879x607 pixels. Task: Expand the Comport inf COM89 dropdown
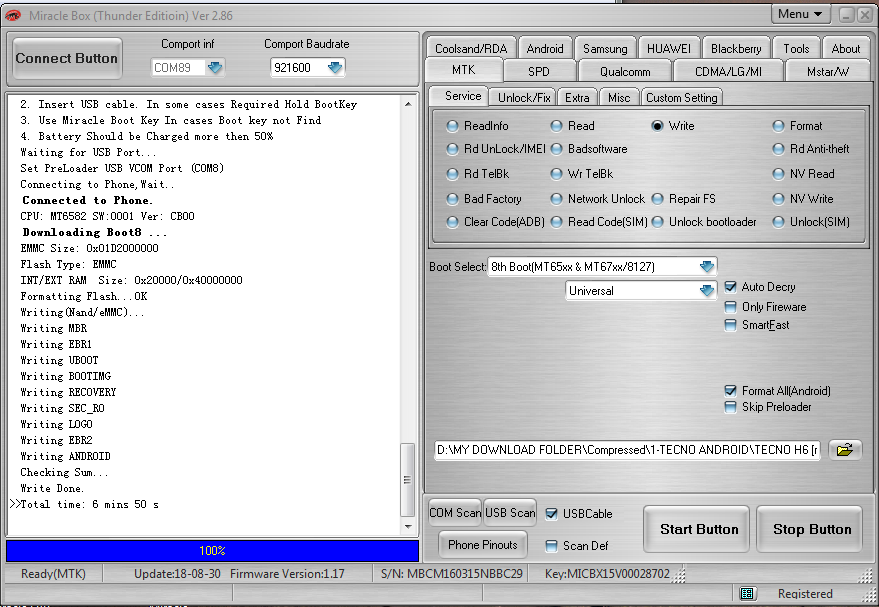pyautogui.click(x=215, y=68)
